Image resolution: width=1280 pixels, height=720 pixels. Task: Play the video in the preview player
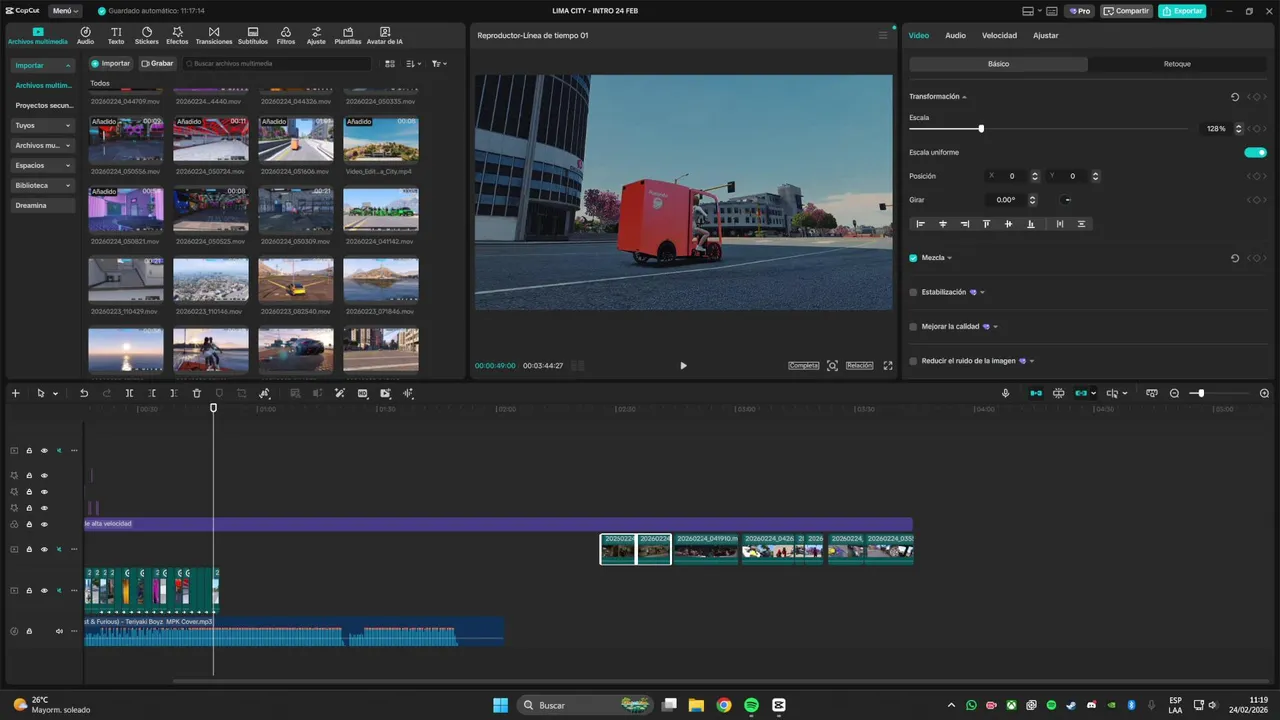[x=683, y=366]
